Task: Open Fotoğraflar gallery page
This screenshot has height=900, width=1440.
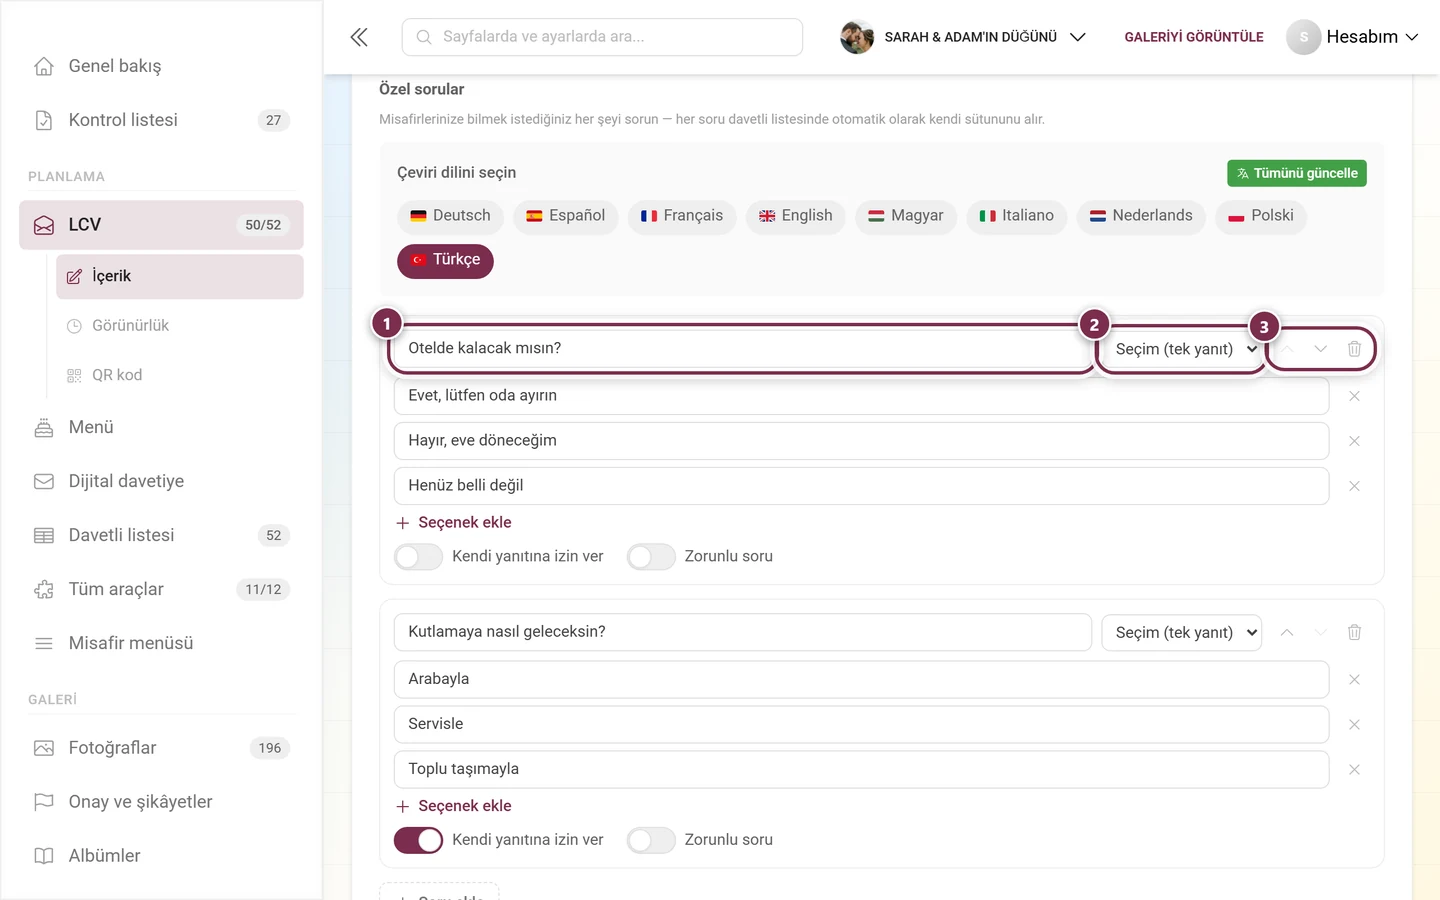Action: pos(161,748)
